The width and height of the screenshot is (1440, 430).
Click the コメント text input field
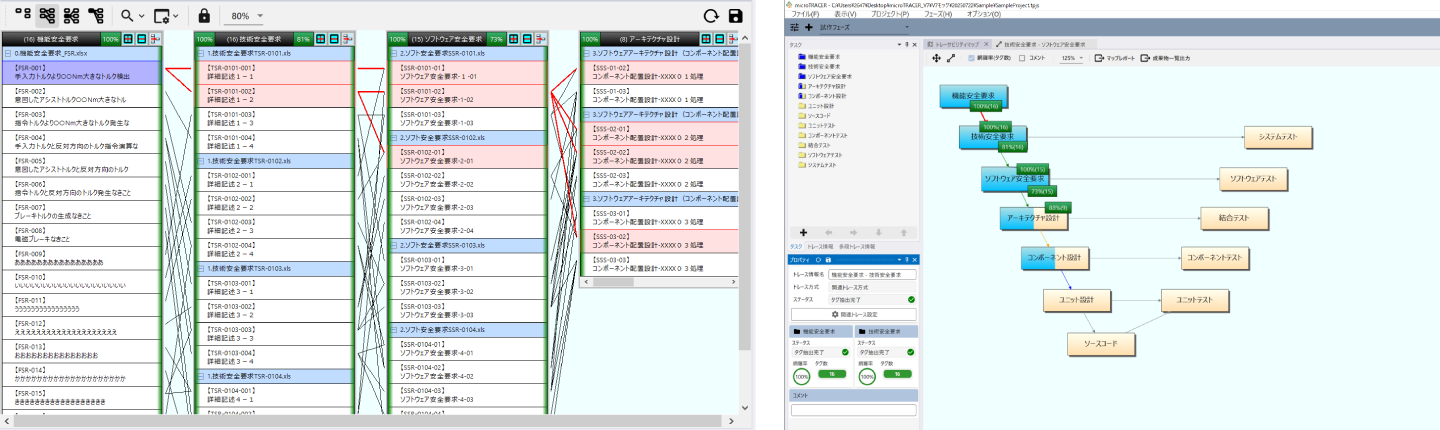(853, 410)
